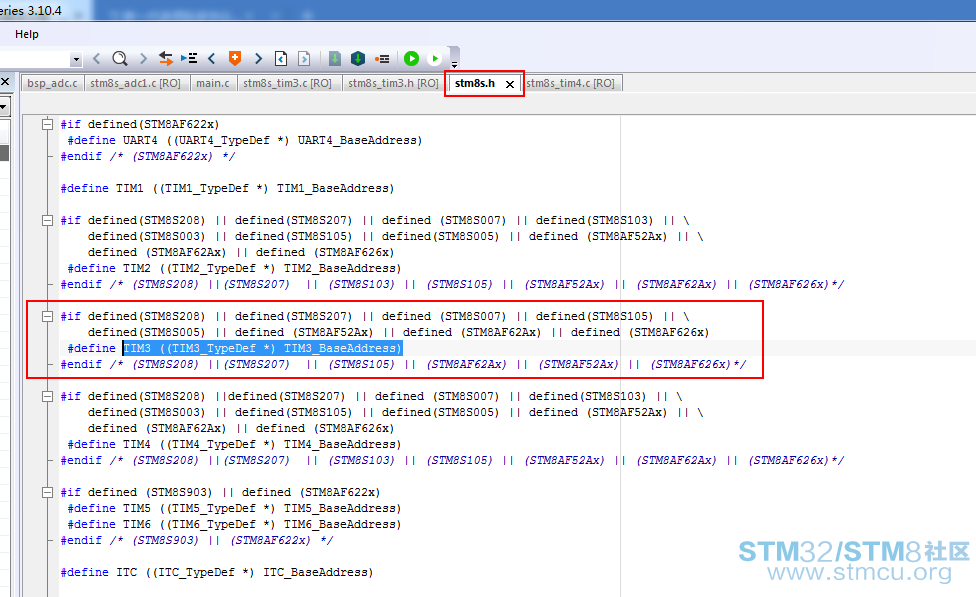Viewport: 976px width, 597px height.
Task: Collapse the TIM4 #if defined block
Action: coord(47,396)
